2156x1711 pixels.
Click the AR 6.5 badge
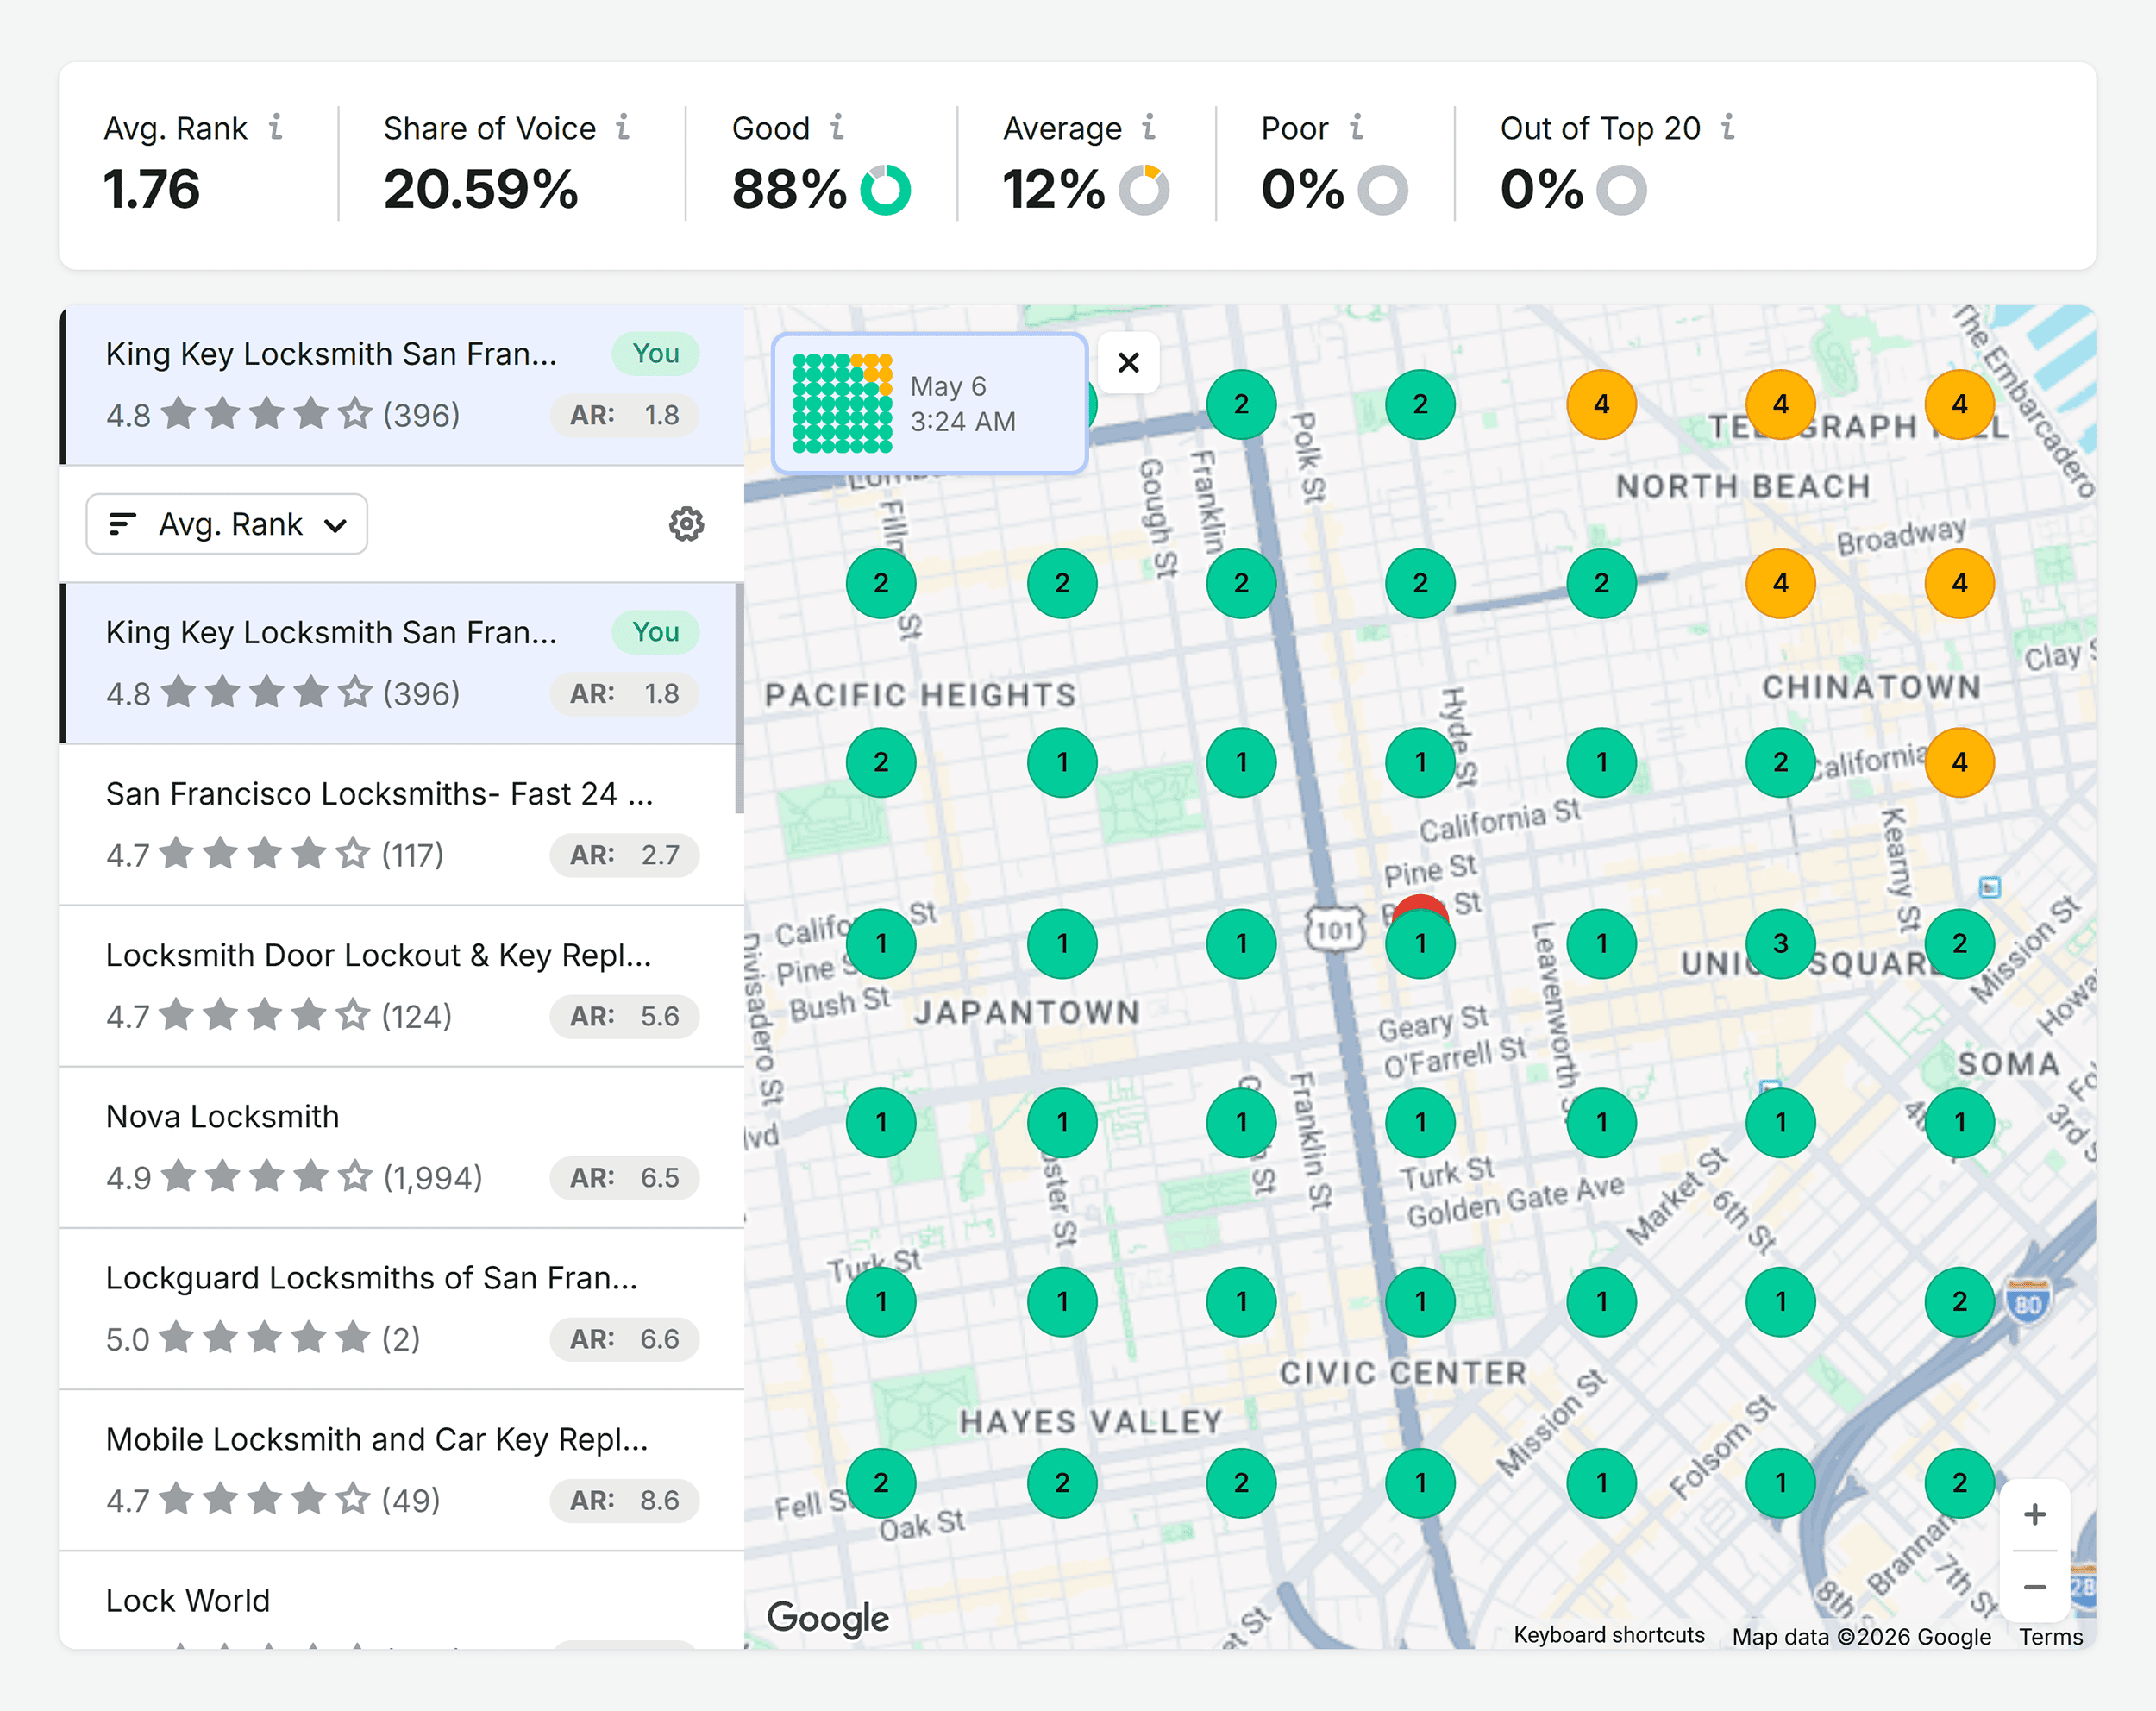624,1178
